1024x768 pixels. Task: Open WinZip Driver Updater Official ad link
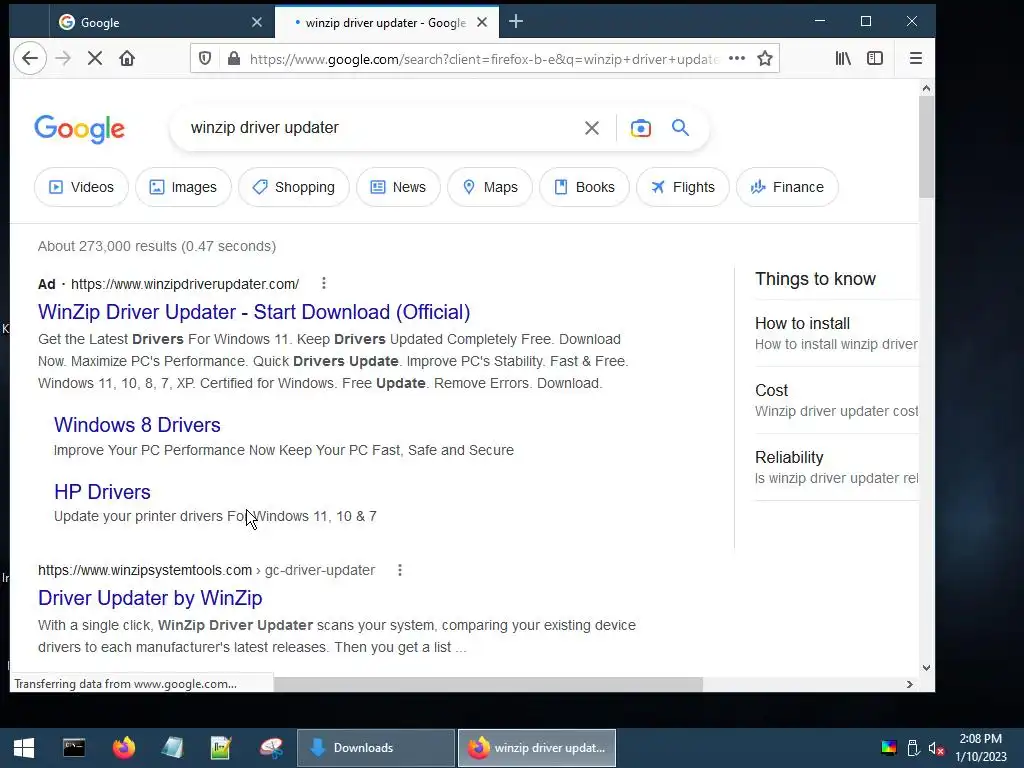click(254, 312)
